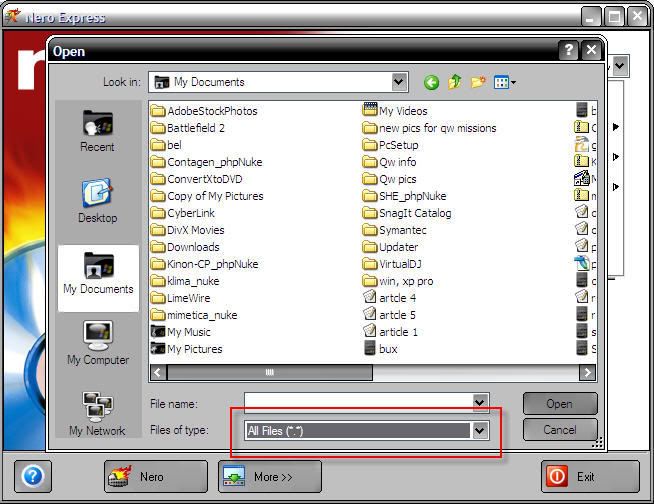Create a new folder
This screenshot has width=654, height=504.
pos(478,82)
